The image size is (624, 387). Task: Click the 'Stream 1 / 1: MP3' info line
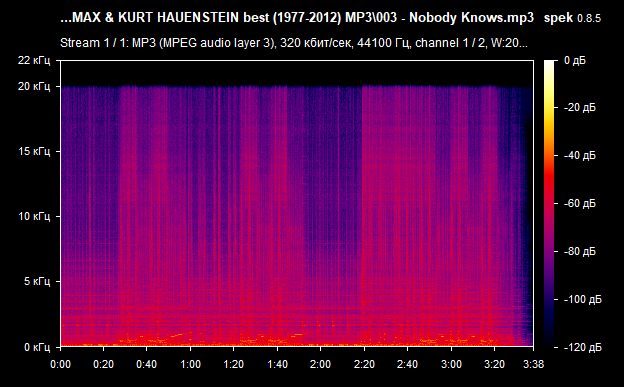point(294,43)
